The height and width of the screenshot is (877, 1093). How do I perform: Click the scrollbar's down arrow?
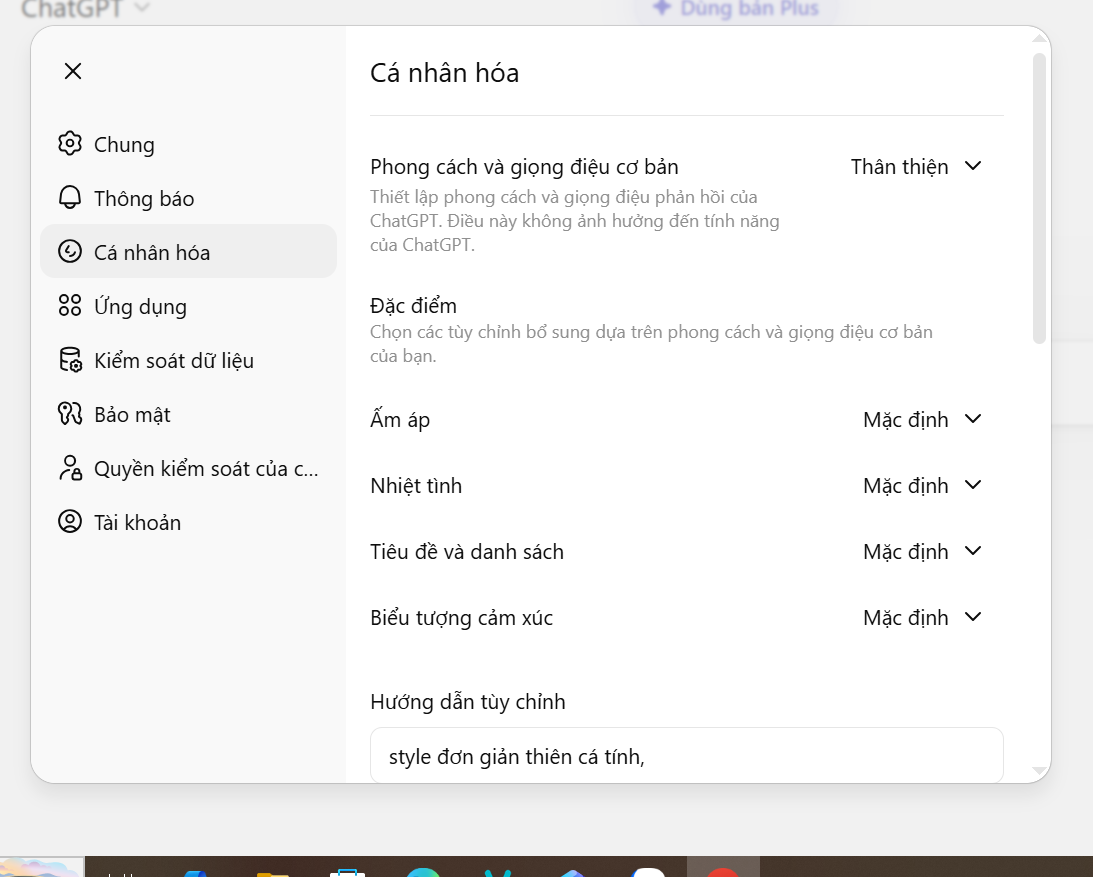click(1039, 771)
